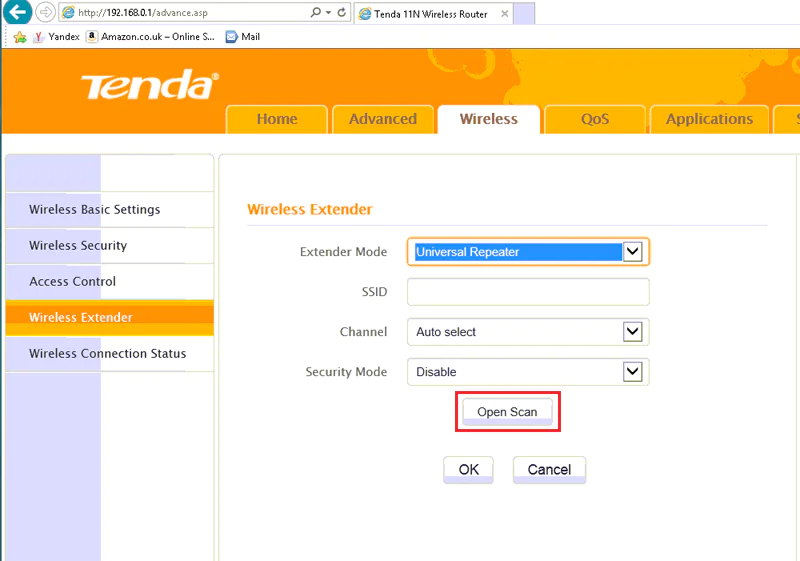Open Wireless Connection Status in sidebar
This screenshot has width=800, height=561.
tap(110, 353)
